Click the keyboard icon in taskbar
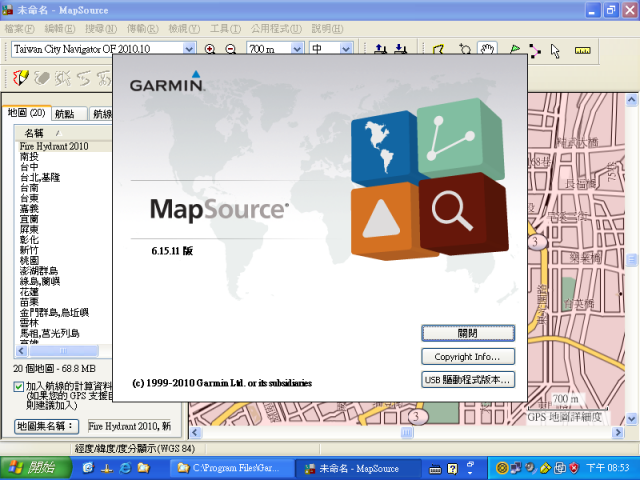 click(x=435, y=469)
